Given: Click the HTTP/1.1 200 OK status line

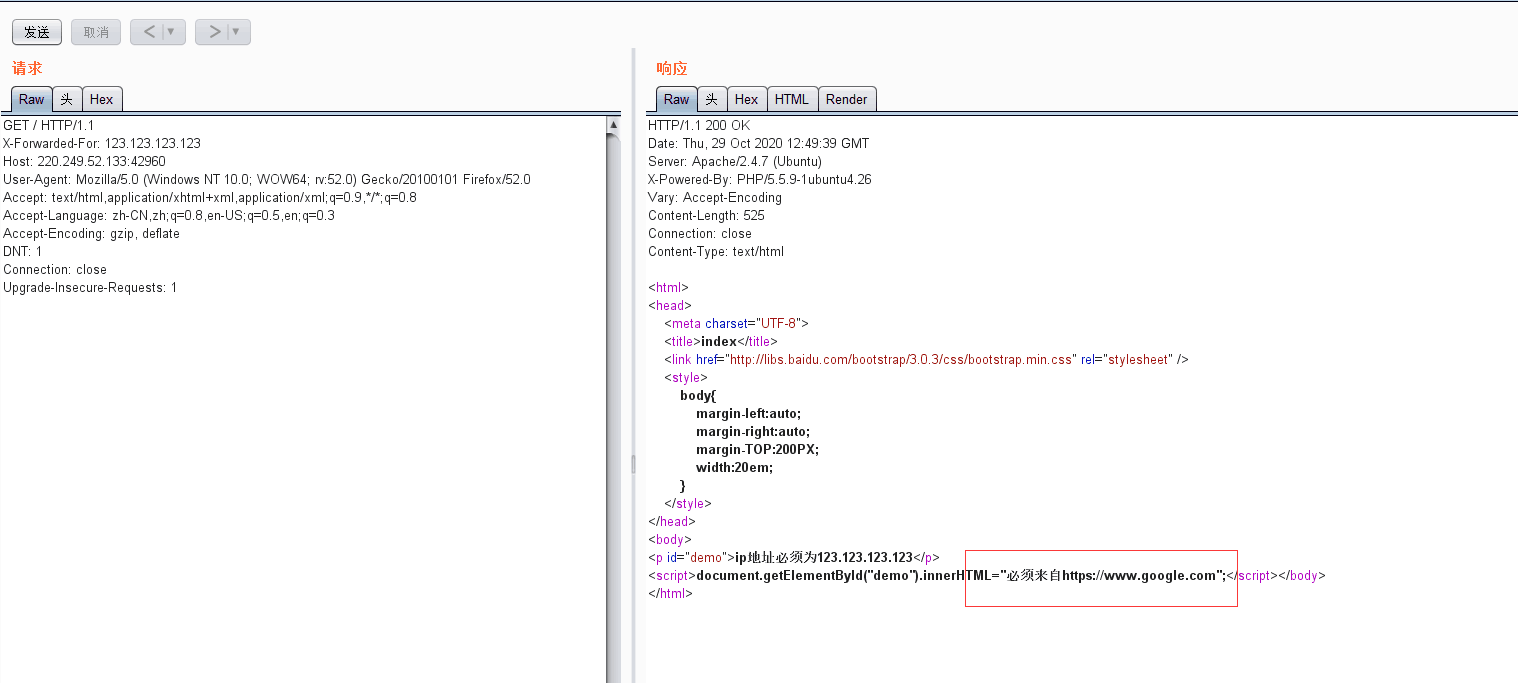Looking at the screenshot, I should point(699,125).
